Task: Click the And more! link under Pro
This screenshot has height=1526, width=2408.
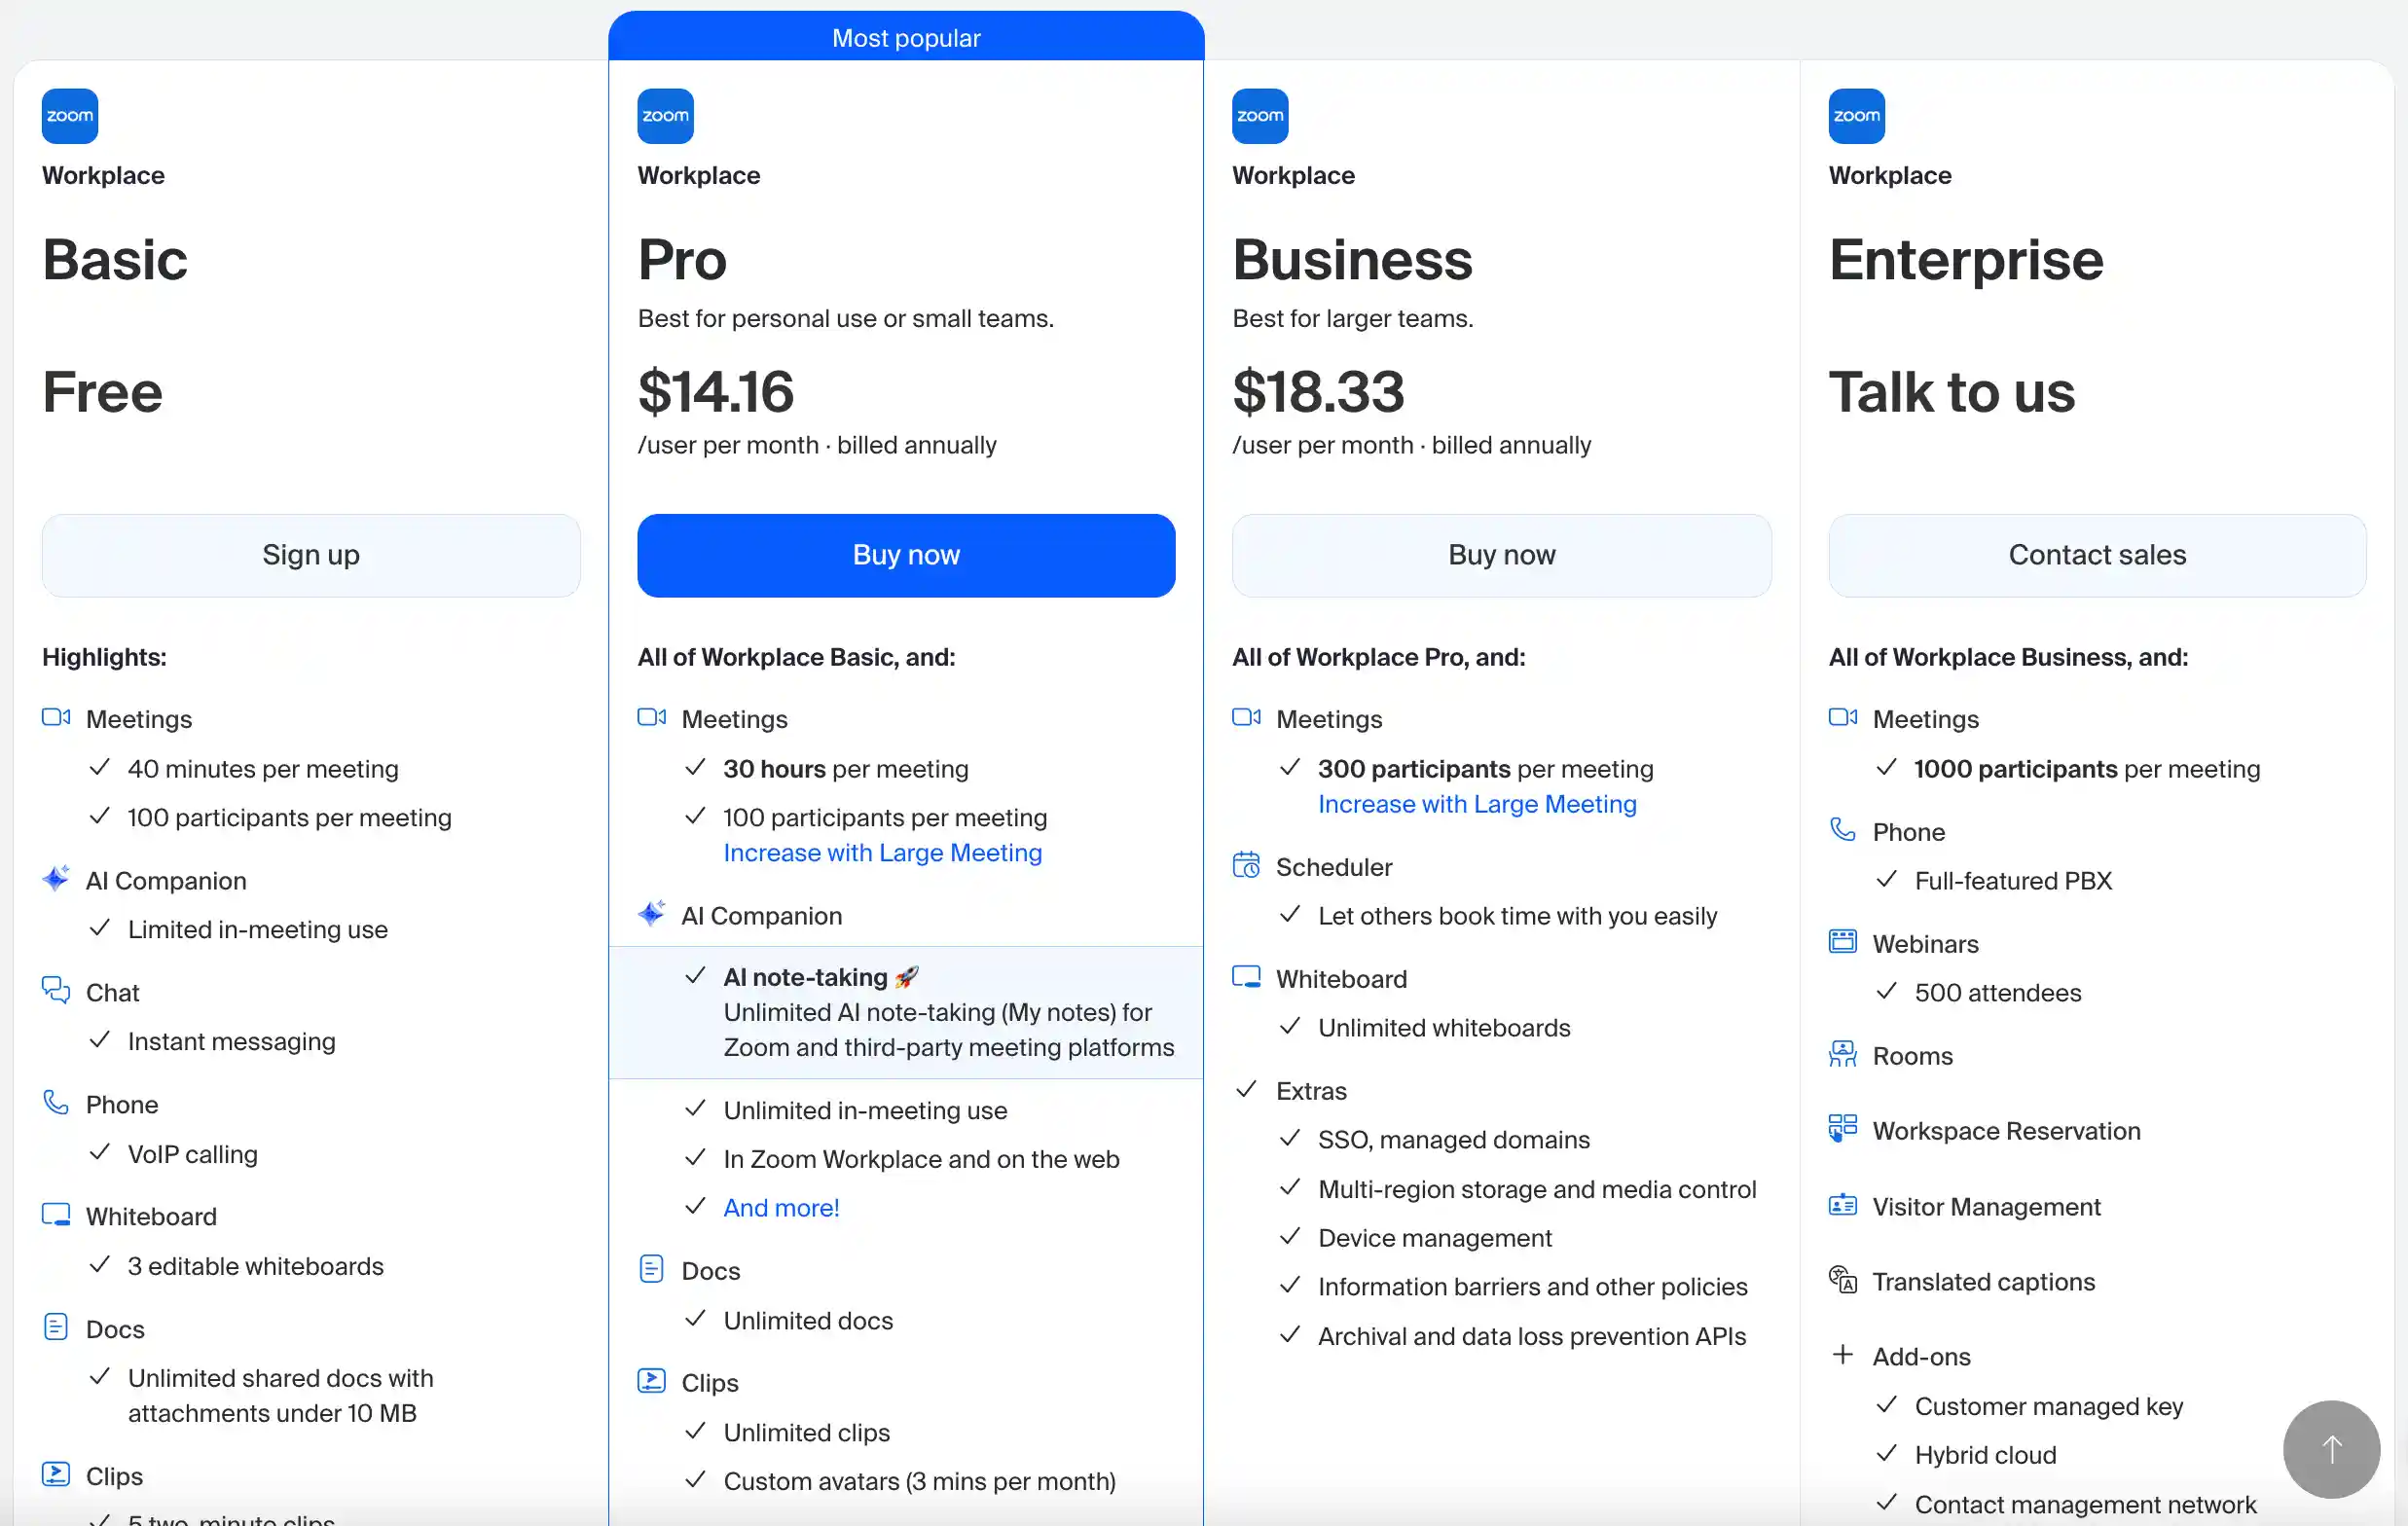Action: 781,1207
